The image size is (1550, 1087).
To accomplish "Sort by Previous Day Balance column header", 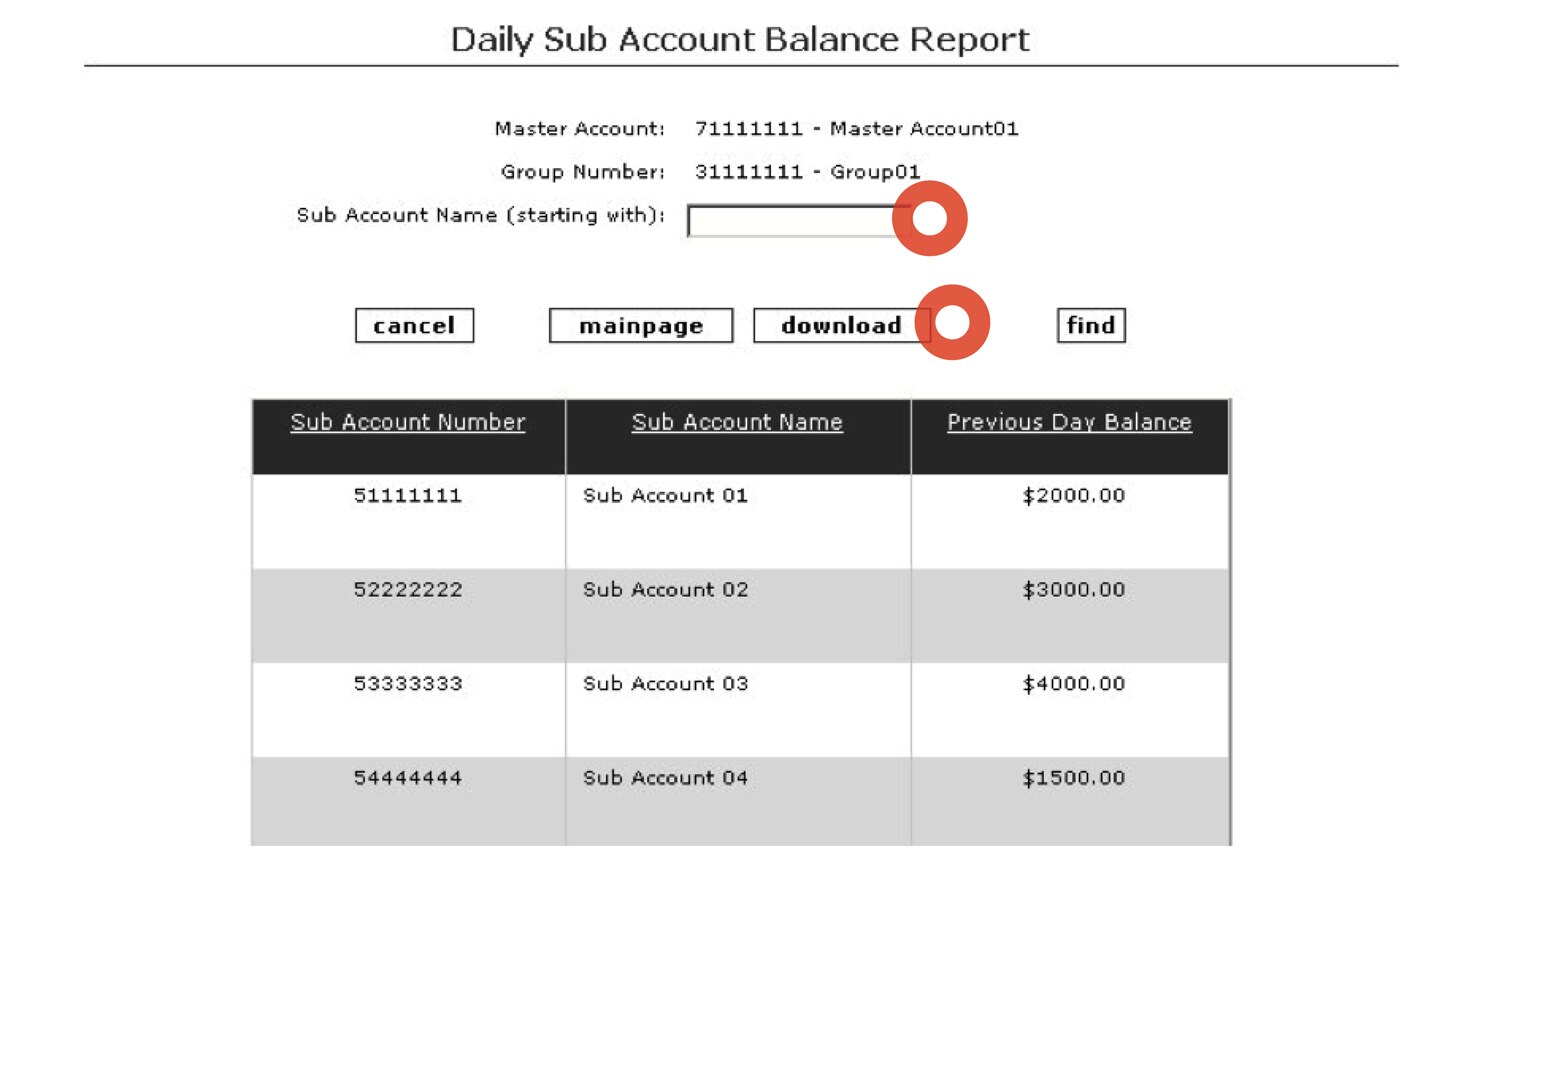I will (1070, 422).
